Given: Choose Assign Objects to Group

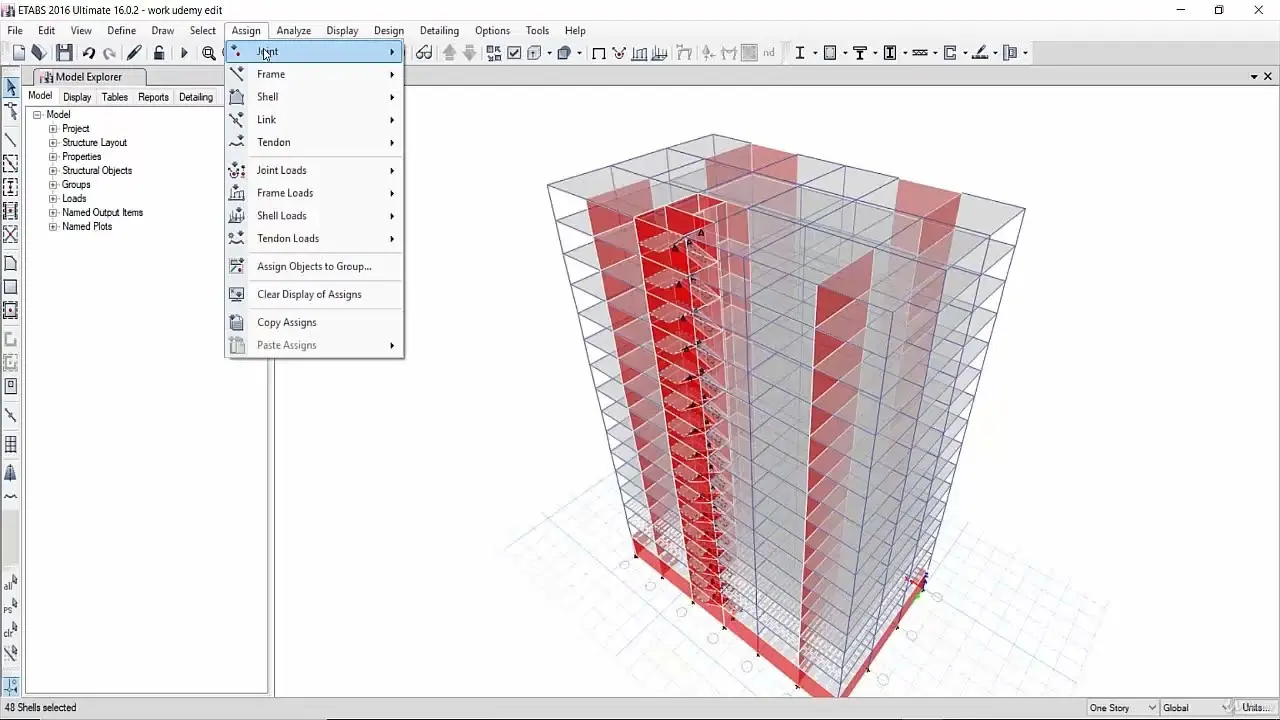Looking at the screenshot, I should 314,267.
